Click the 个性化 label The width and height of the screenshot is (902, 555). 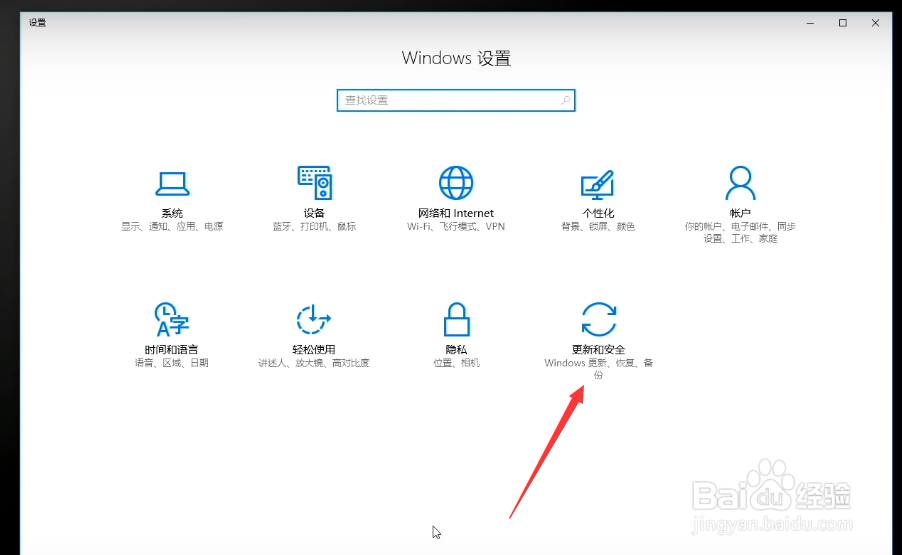pos(598,213)
